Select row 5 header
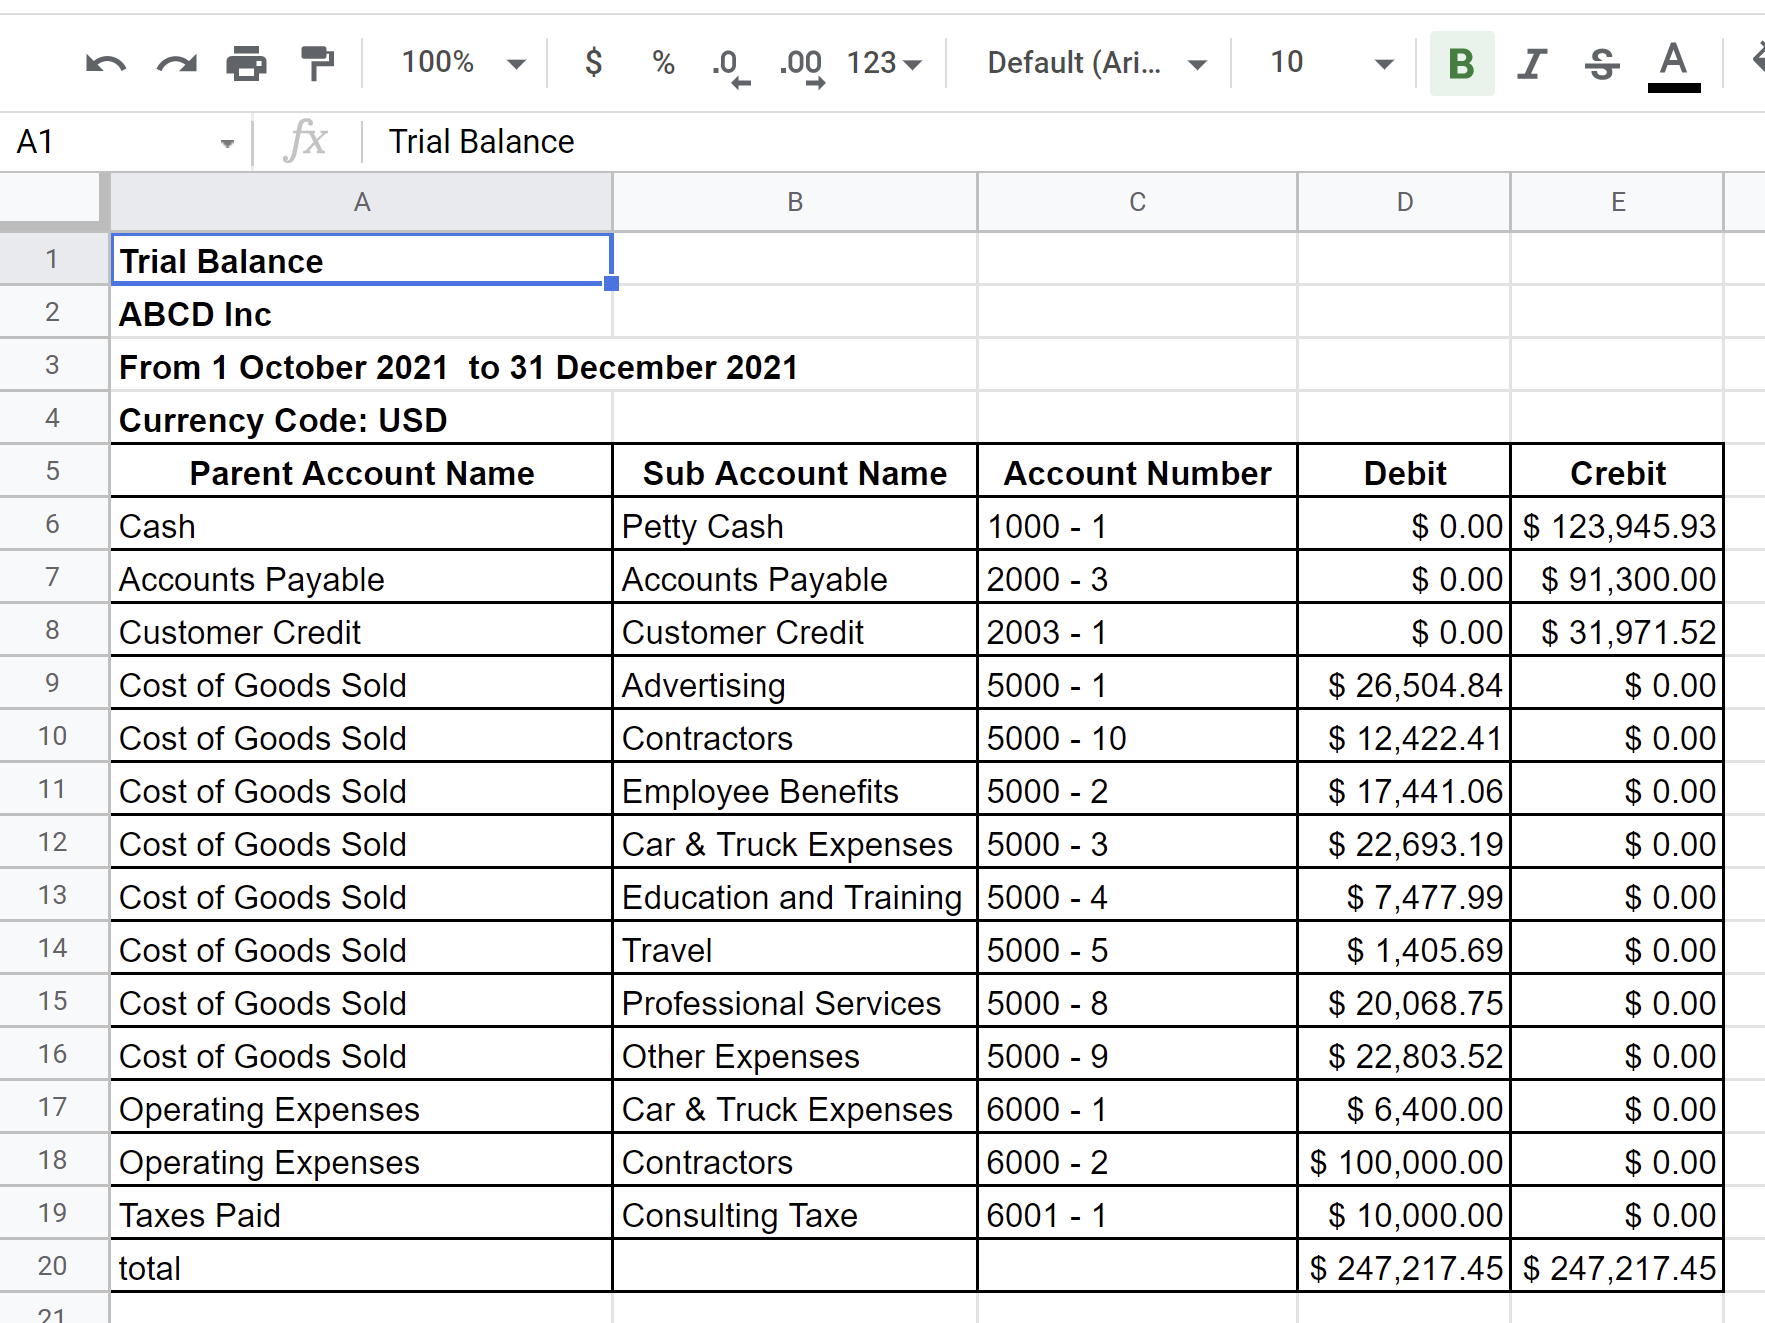This screenshot has height=1323, width=1765. (53, 470)
